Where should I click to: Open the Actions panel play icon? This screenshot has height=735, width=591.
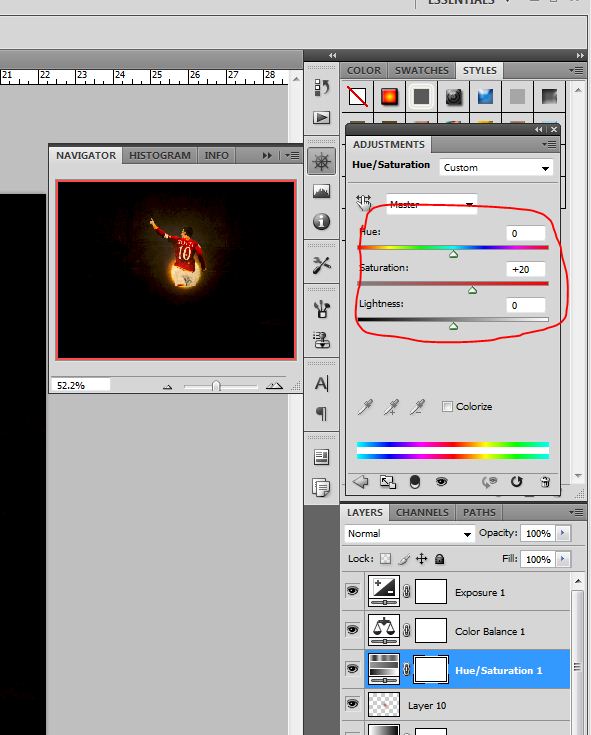pos(322,117)
